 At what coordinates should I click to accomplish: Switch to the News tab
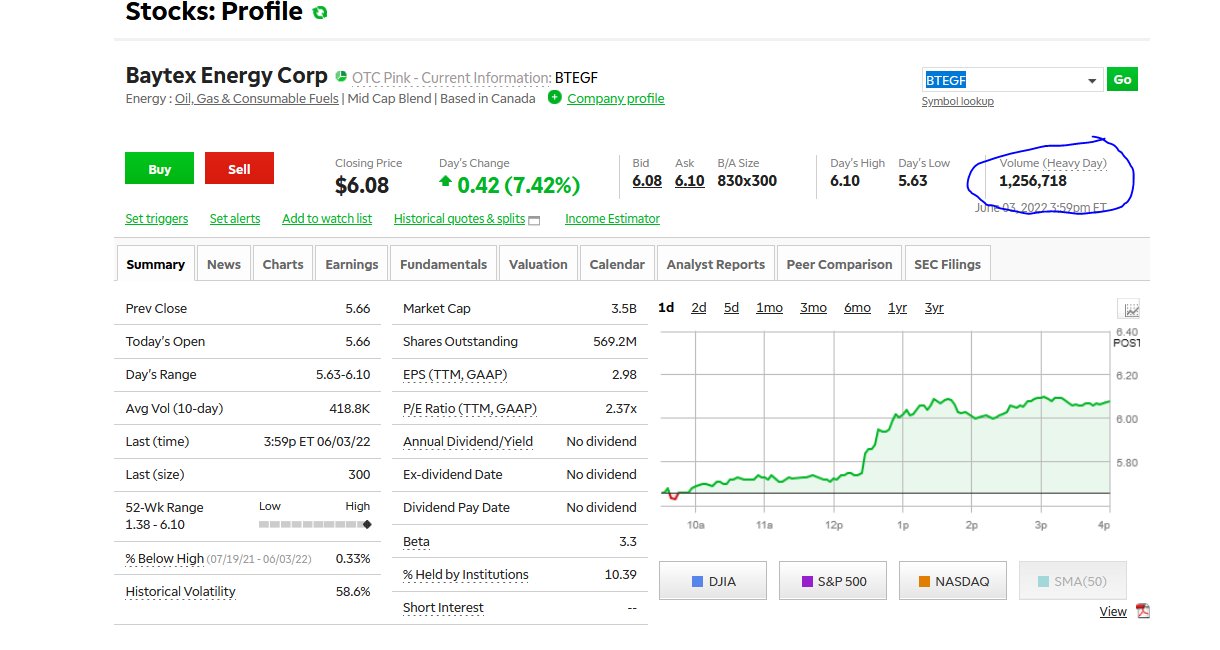pos(224,264)
